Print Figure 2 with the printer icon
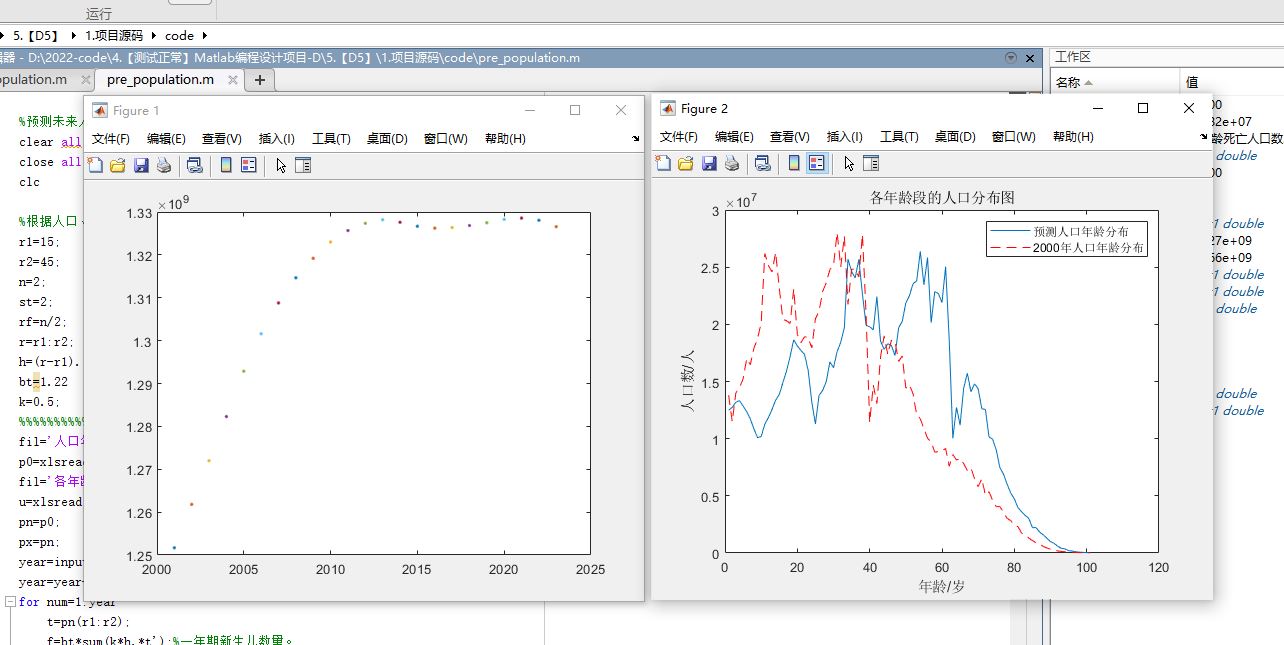 tap(732, 163)
